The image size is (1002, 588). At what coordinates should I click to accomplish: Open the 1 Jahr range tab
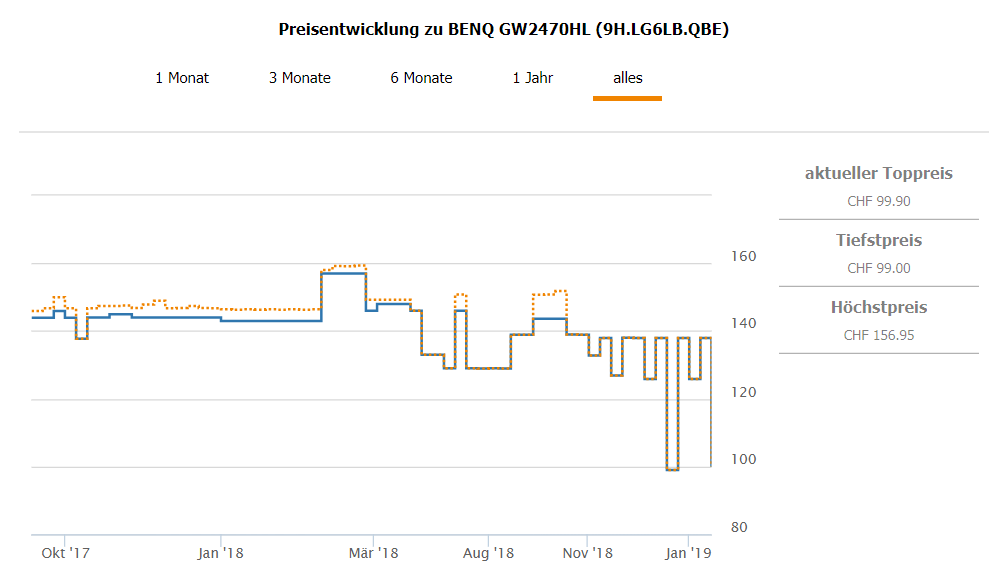click(533, 78)
